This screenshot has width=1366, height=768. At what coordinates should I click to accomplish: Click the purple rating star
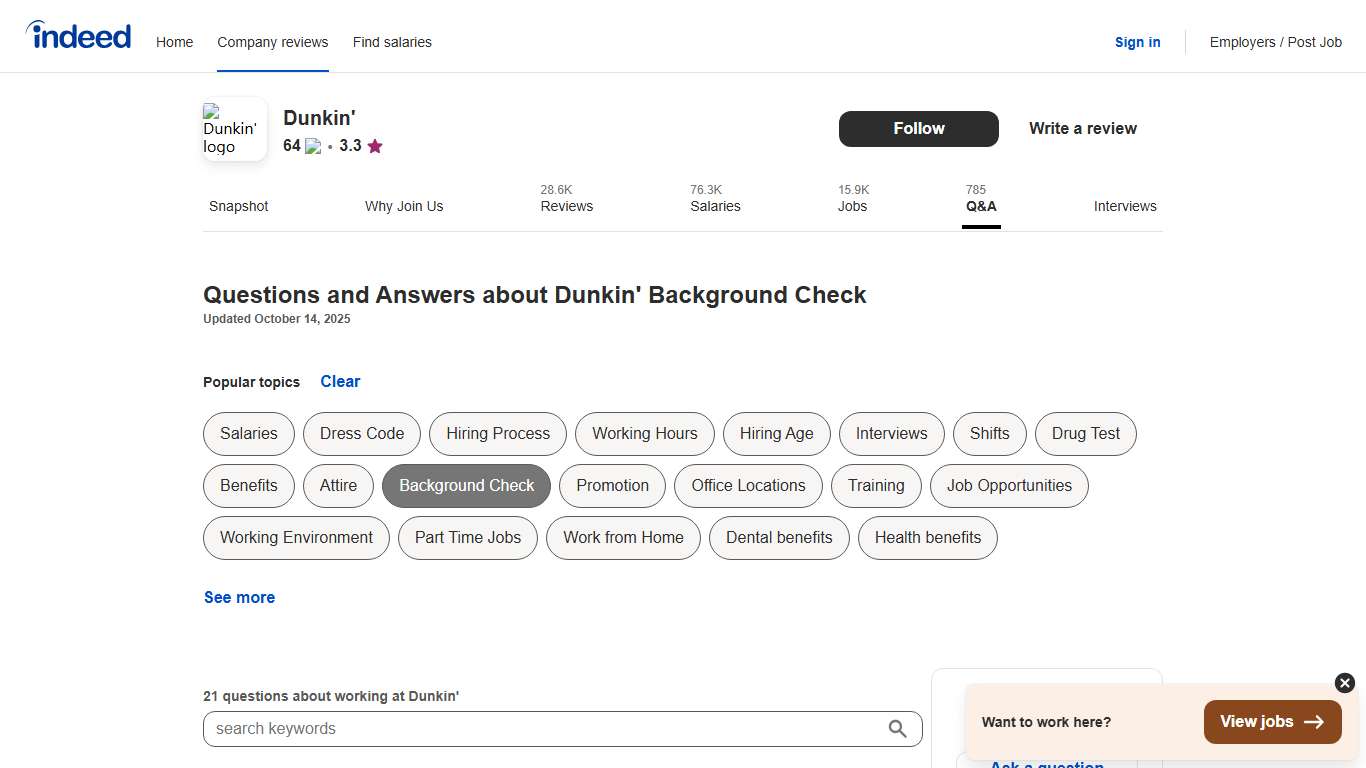tap(375, 146)
